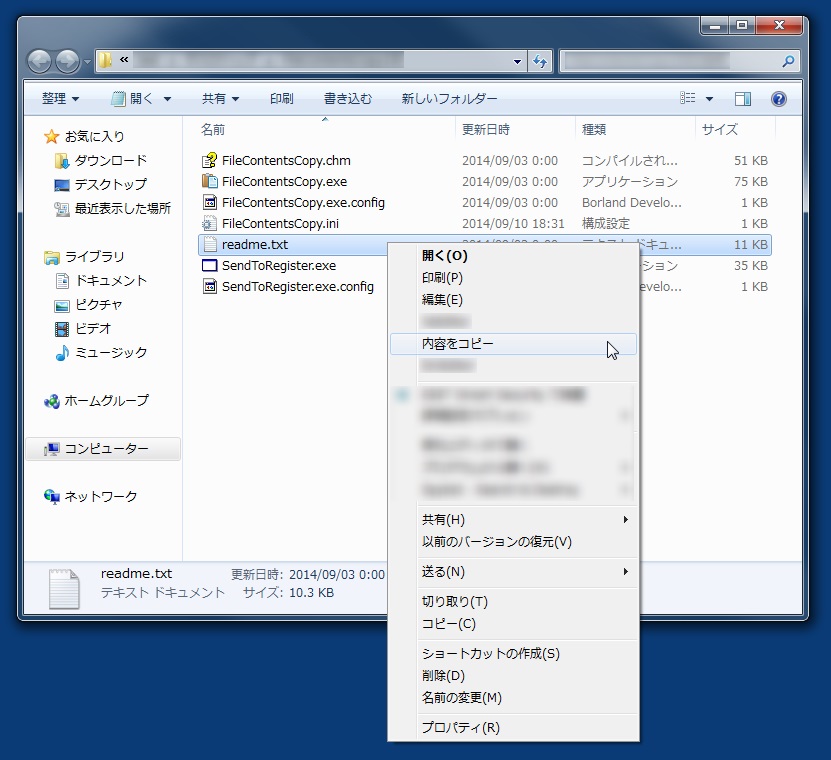Click the Refresh icon beside the address bar
The width and height of the screenshot is (831, 760).
click(x=539, y=61)
